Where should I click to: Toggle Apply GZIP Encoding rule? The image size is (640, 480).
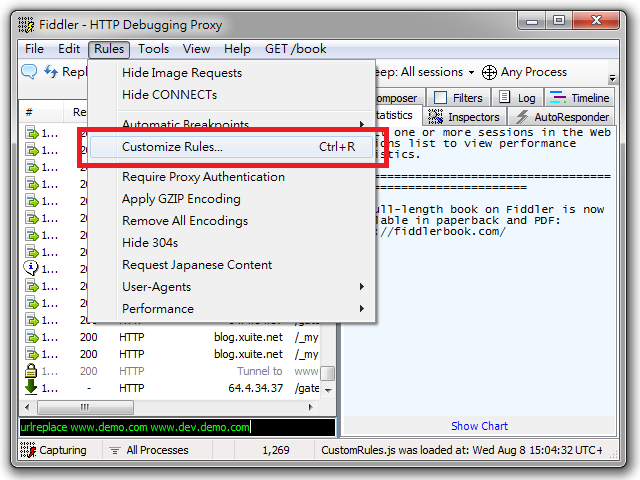[231, 199]
